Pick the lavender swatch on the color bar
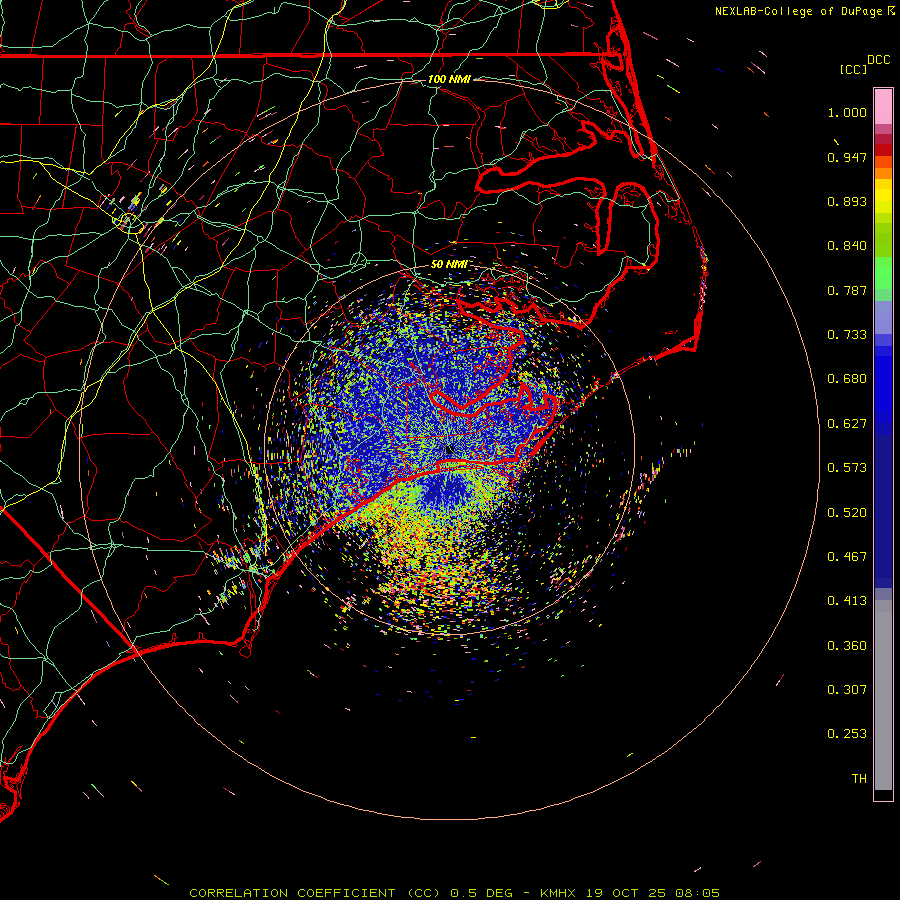This screenshot has width=900, height=900. [883, 318]
